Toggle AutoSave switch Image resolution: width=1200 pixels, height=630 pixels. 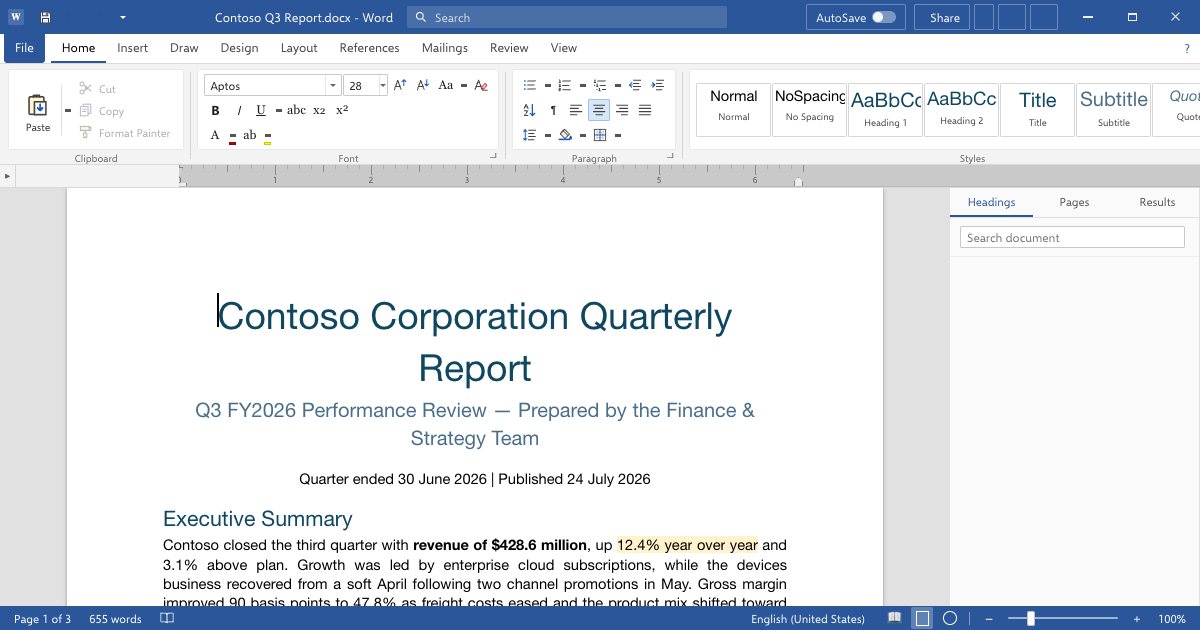pyautogui.click(x=884, y=18)
